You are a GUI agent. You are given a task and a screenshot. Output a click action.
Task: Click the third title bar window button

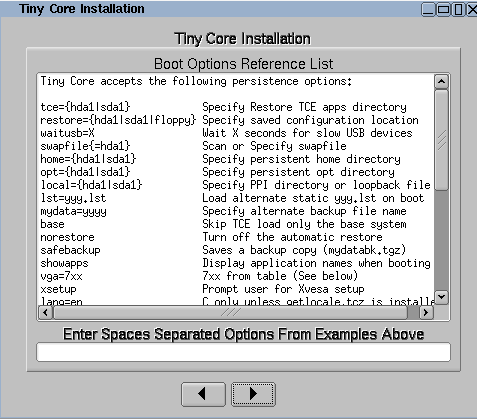[458, 9]
